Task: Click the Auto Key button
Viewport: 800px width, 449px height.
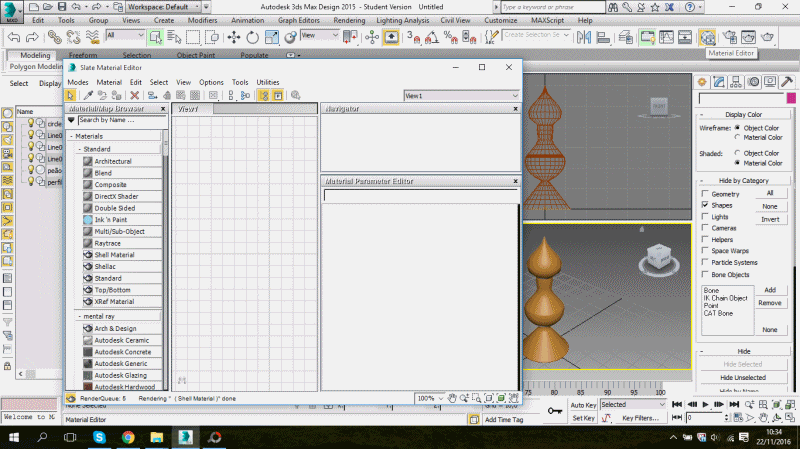Action: tap(583, 405)
